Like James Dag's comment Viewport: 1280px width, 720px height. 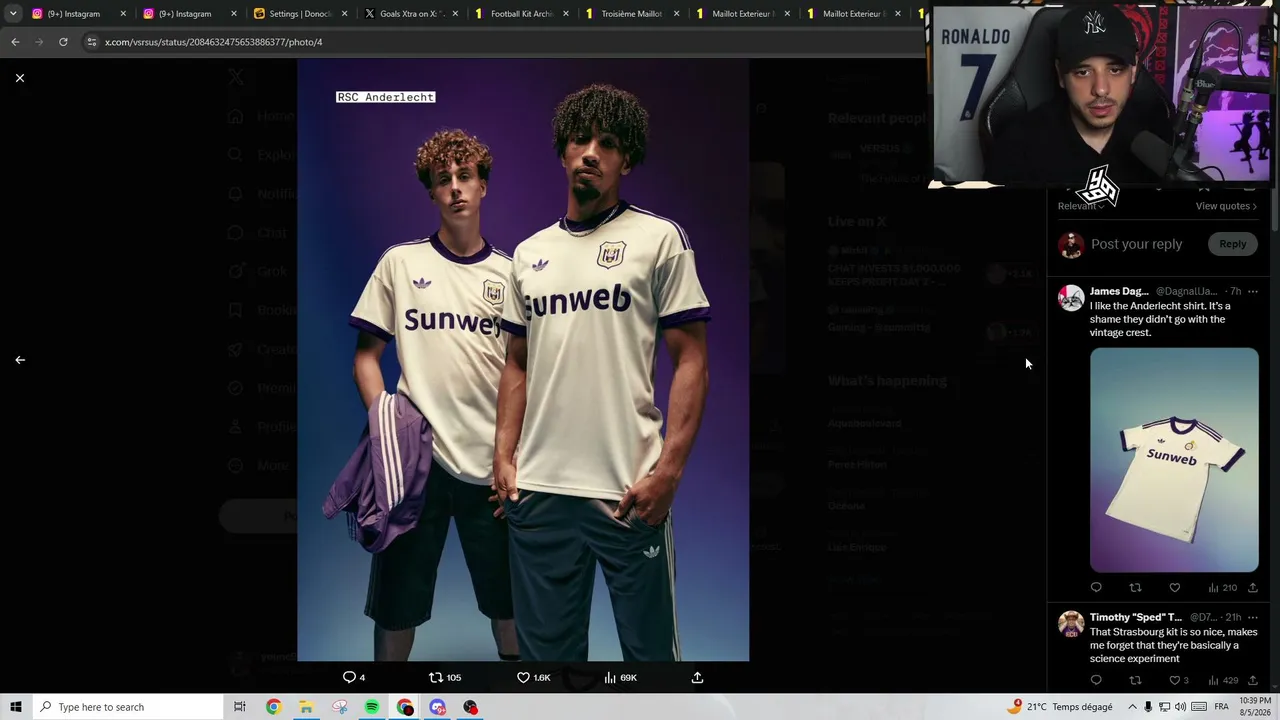[x=1175, y=587]
